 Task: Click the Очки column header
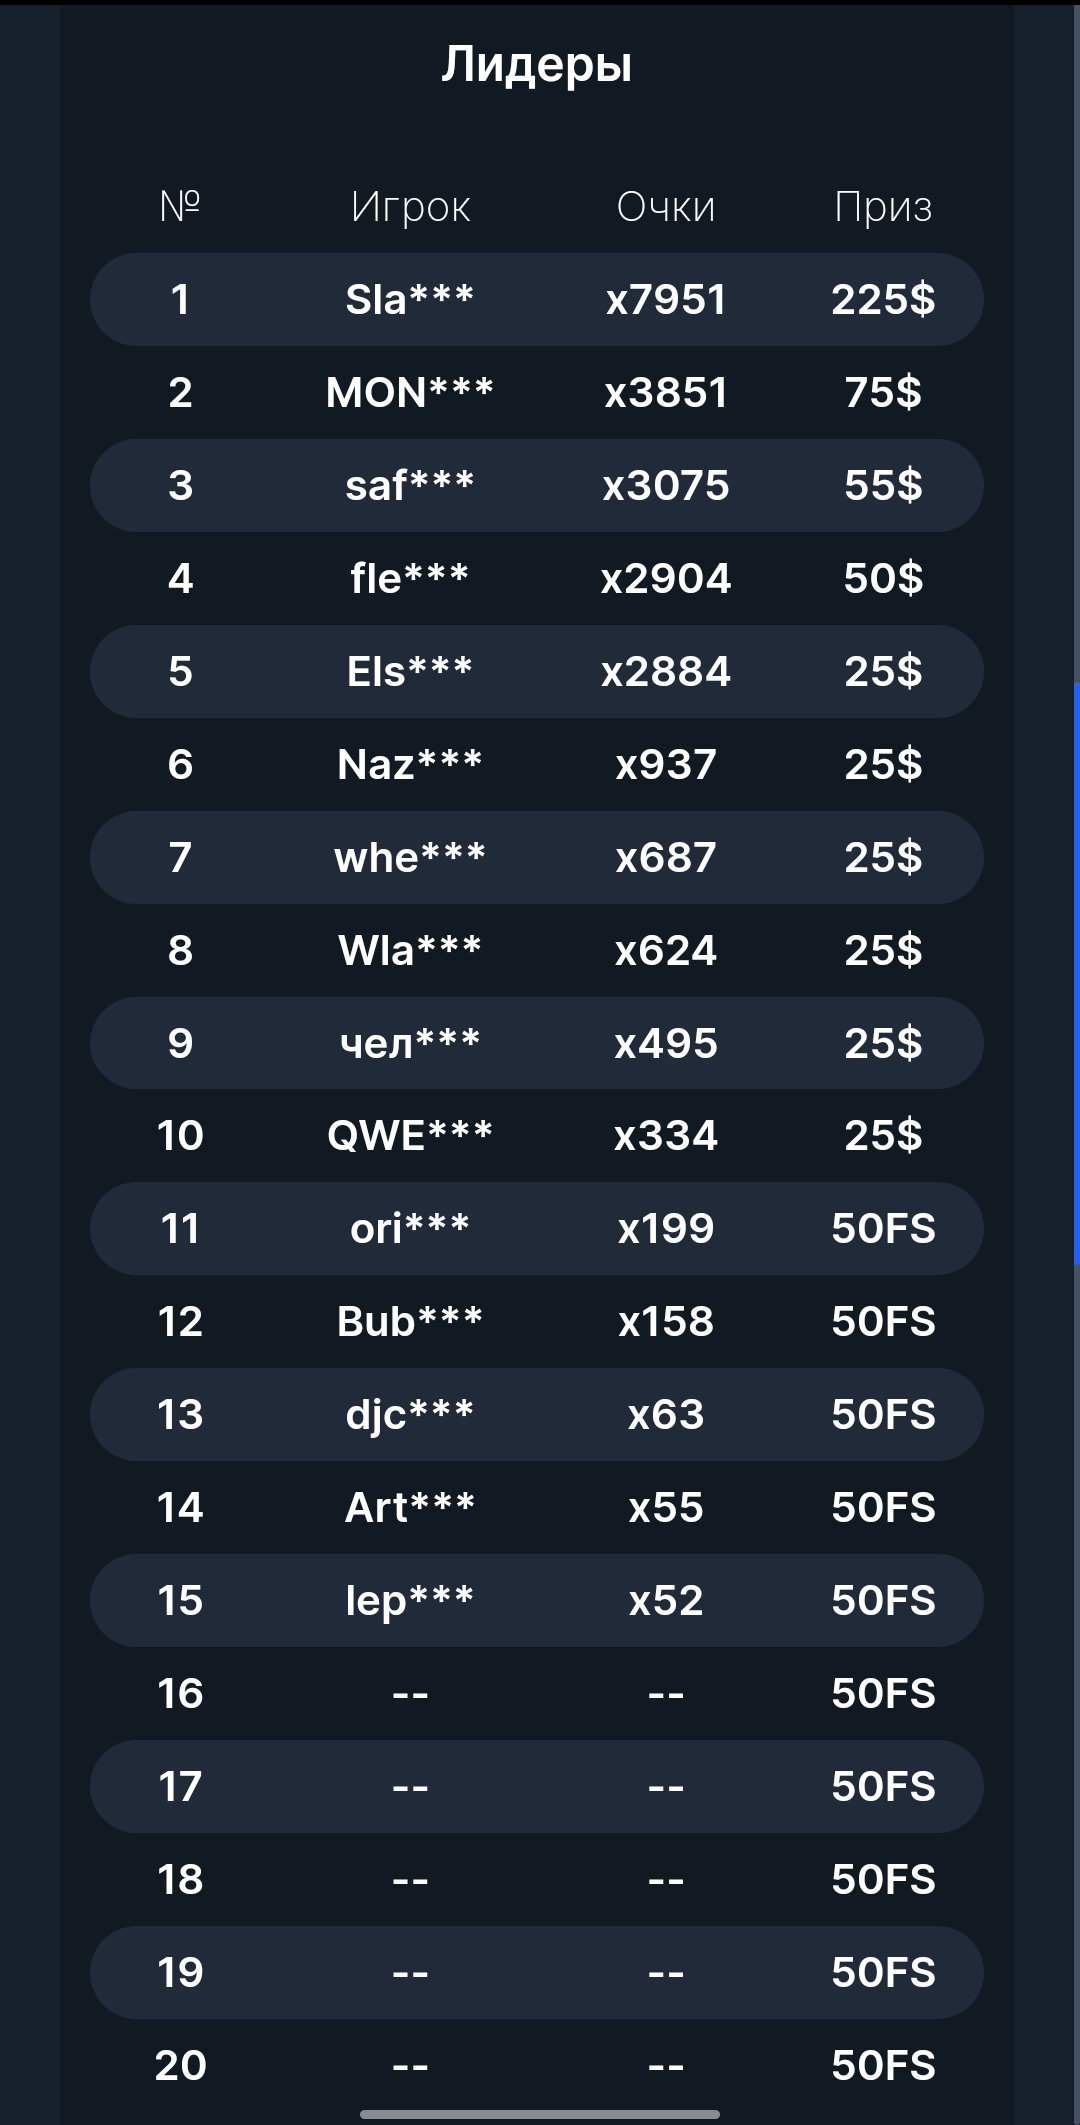point(666,207)
